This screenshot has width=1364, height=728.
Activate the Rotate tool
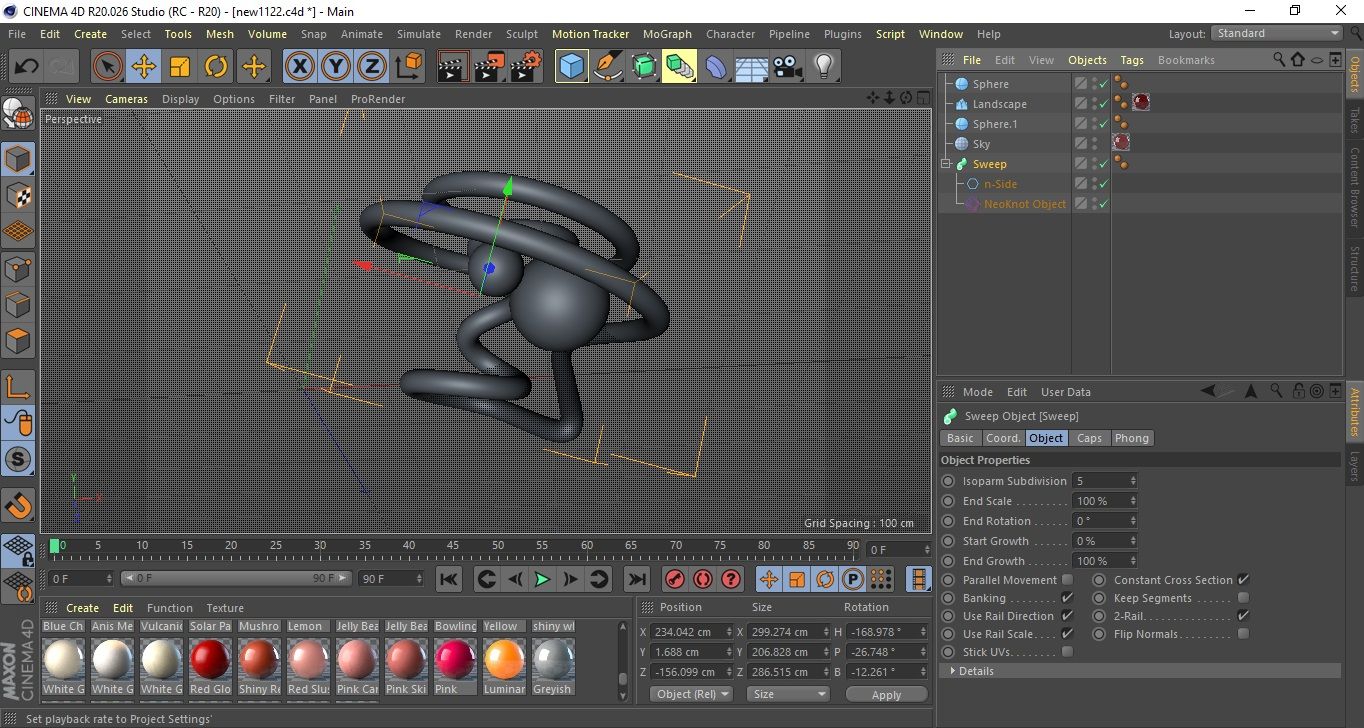point(216,67)
